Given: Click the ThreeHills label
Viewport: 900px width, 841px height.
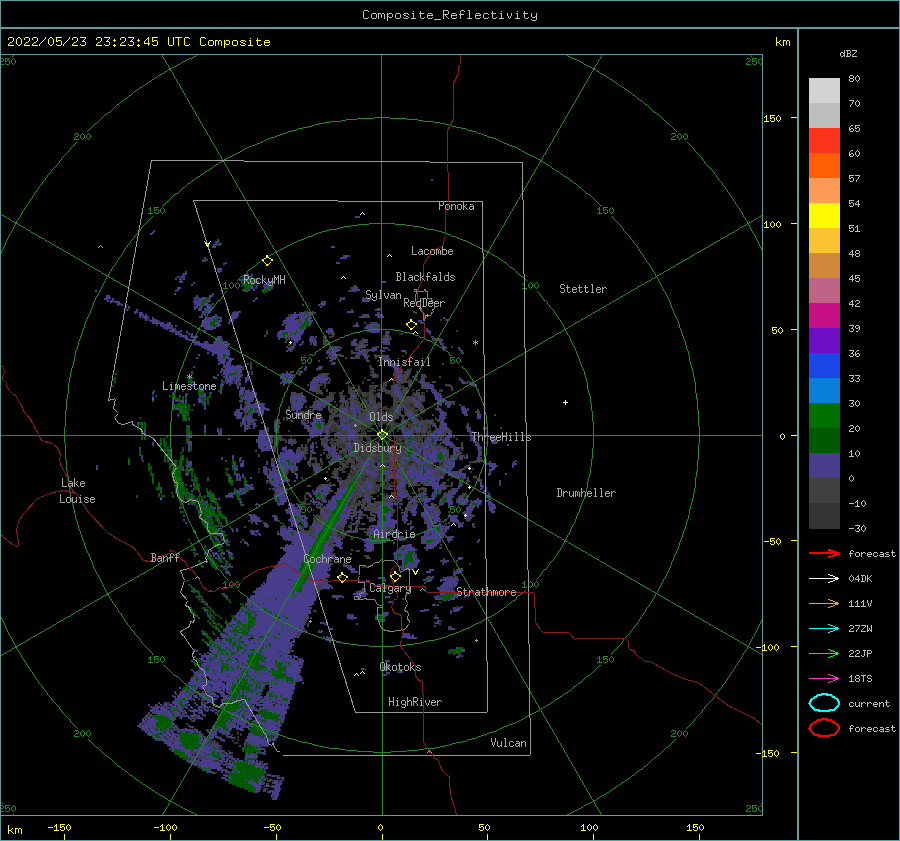Looking at the screenshot, I should coord(501,437).
